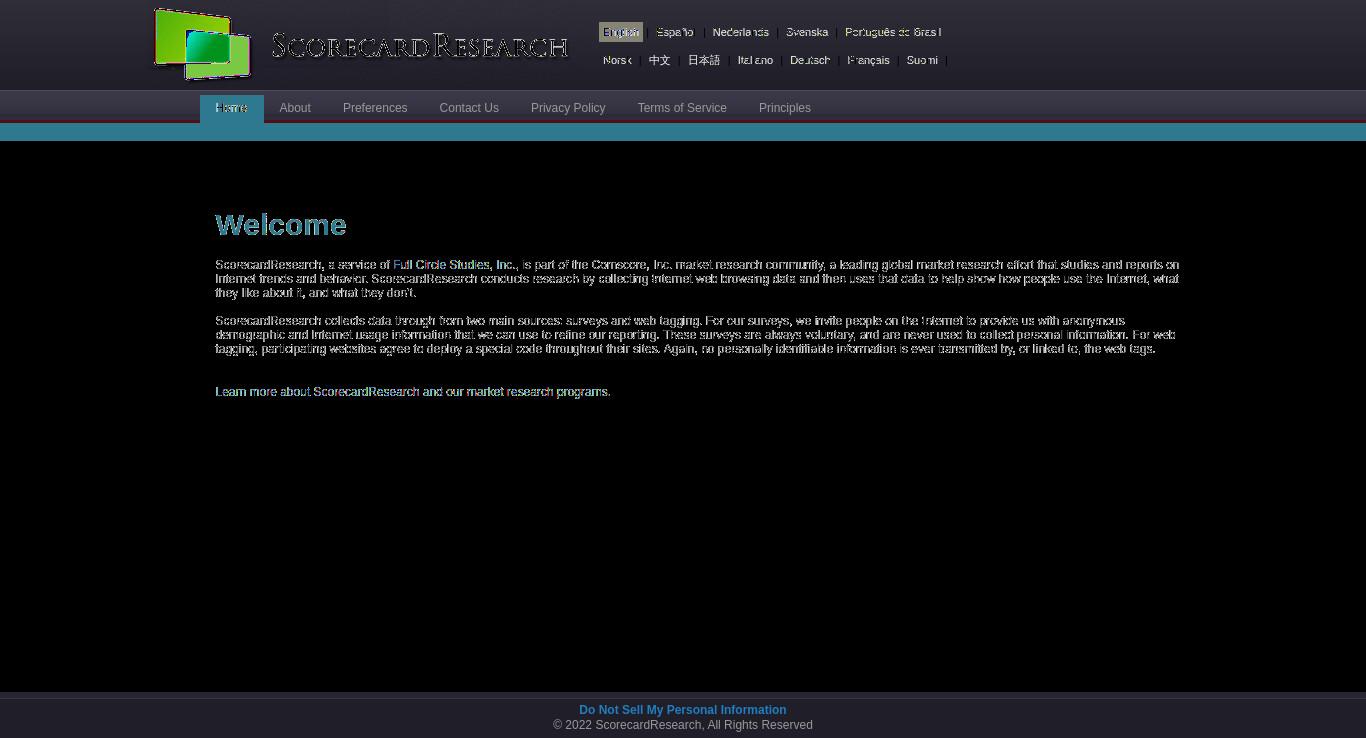Open the About page

click(295, 108)
